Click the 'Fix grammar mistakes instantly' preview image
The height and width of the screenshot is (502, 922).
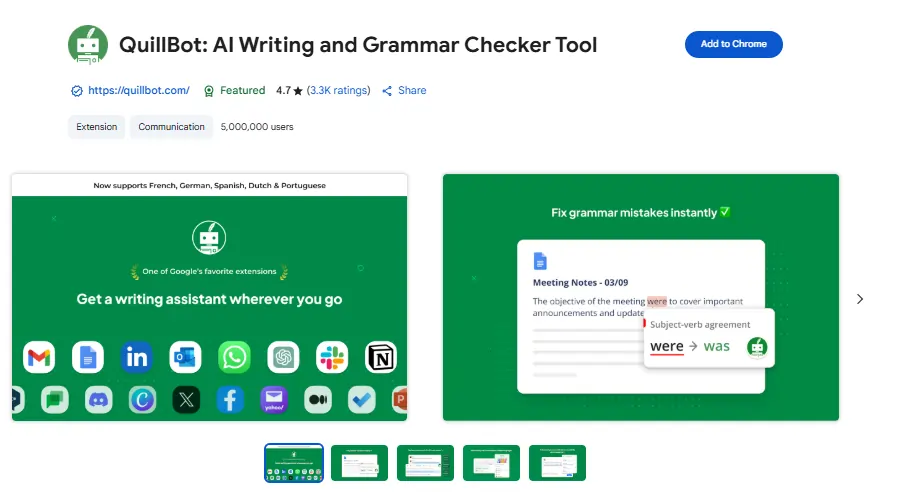coord(640,298)
